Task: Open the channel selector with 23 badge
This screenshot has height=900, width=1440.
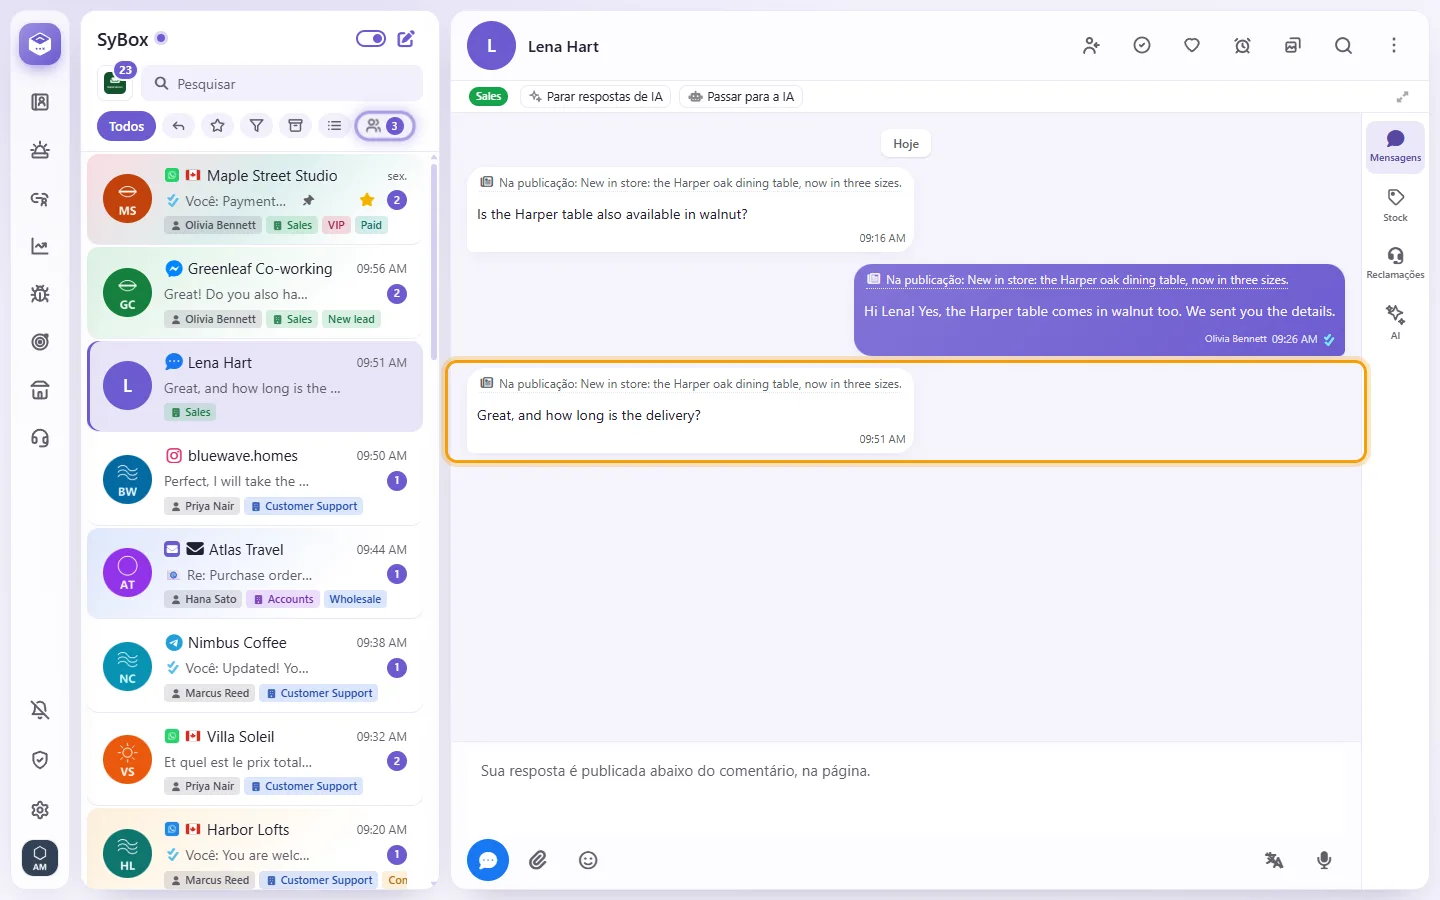Action: click(x=116, y=83)
